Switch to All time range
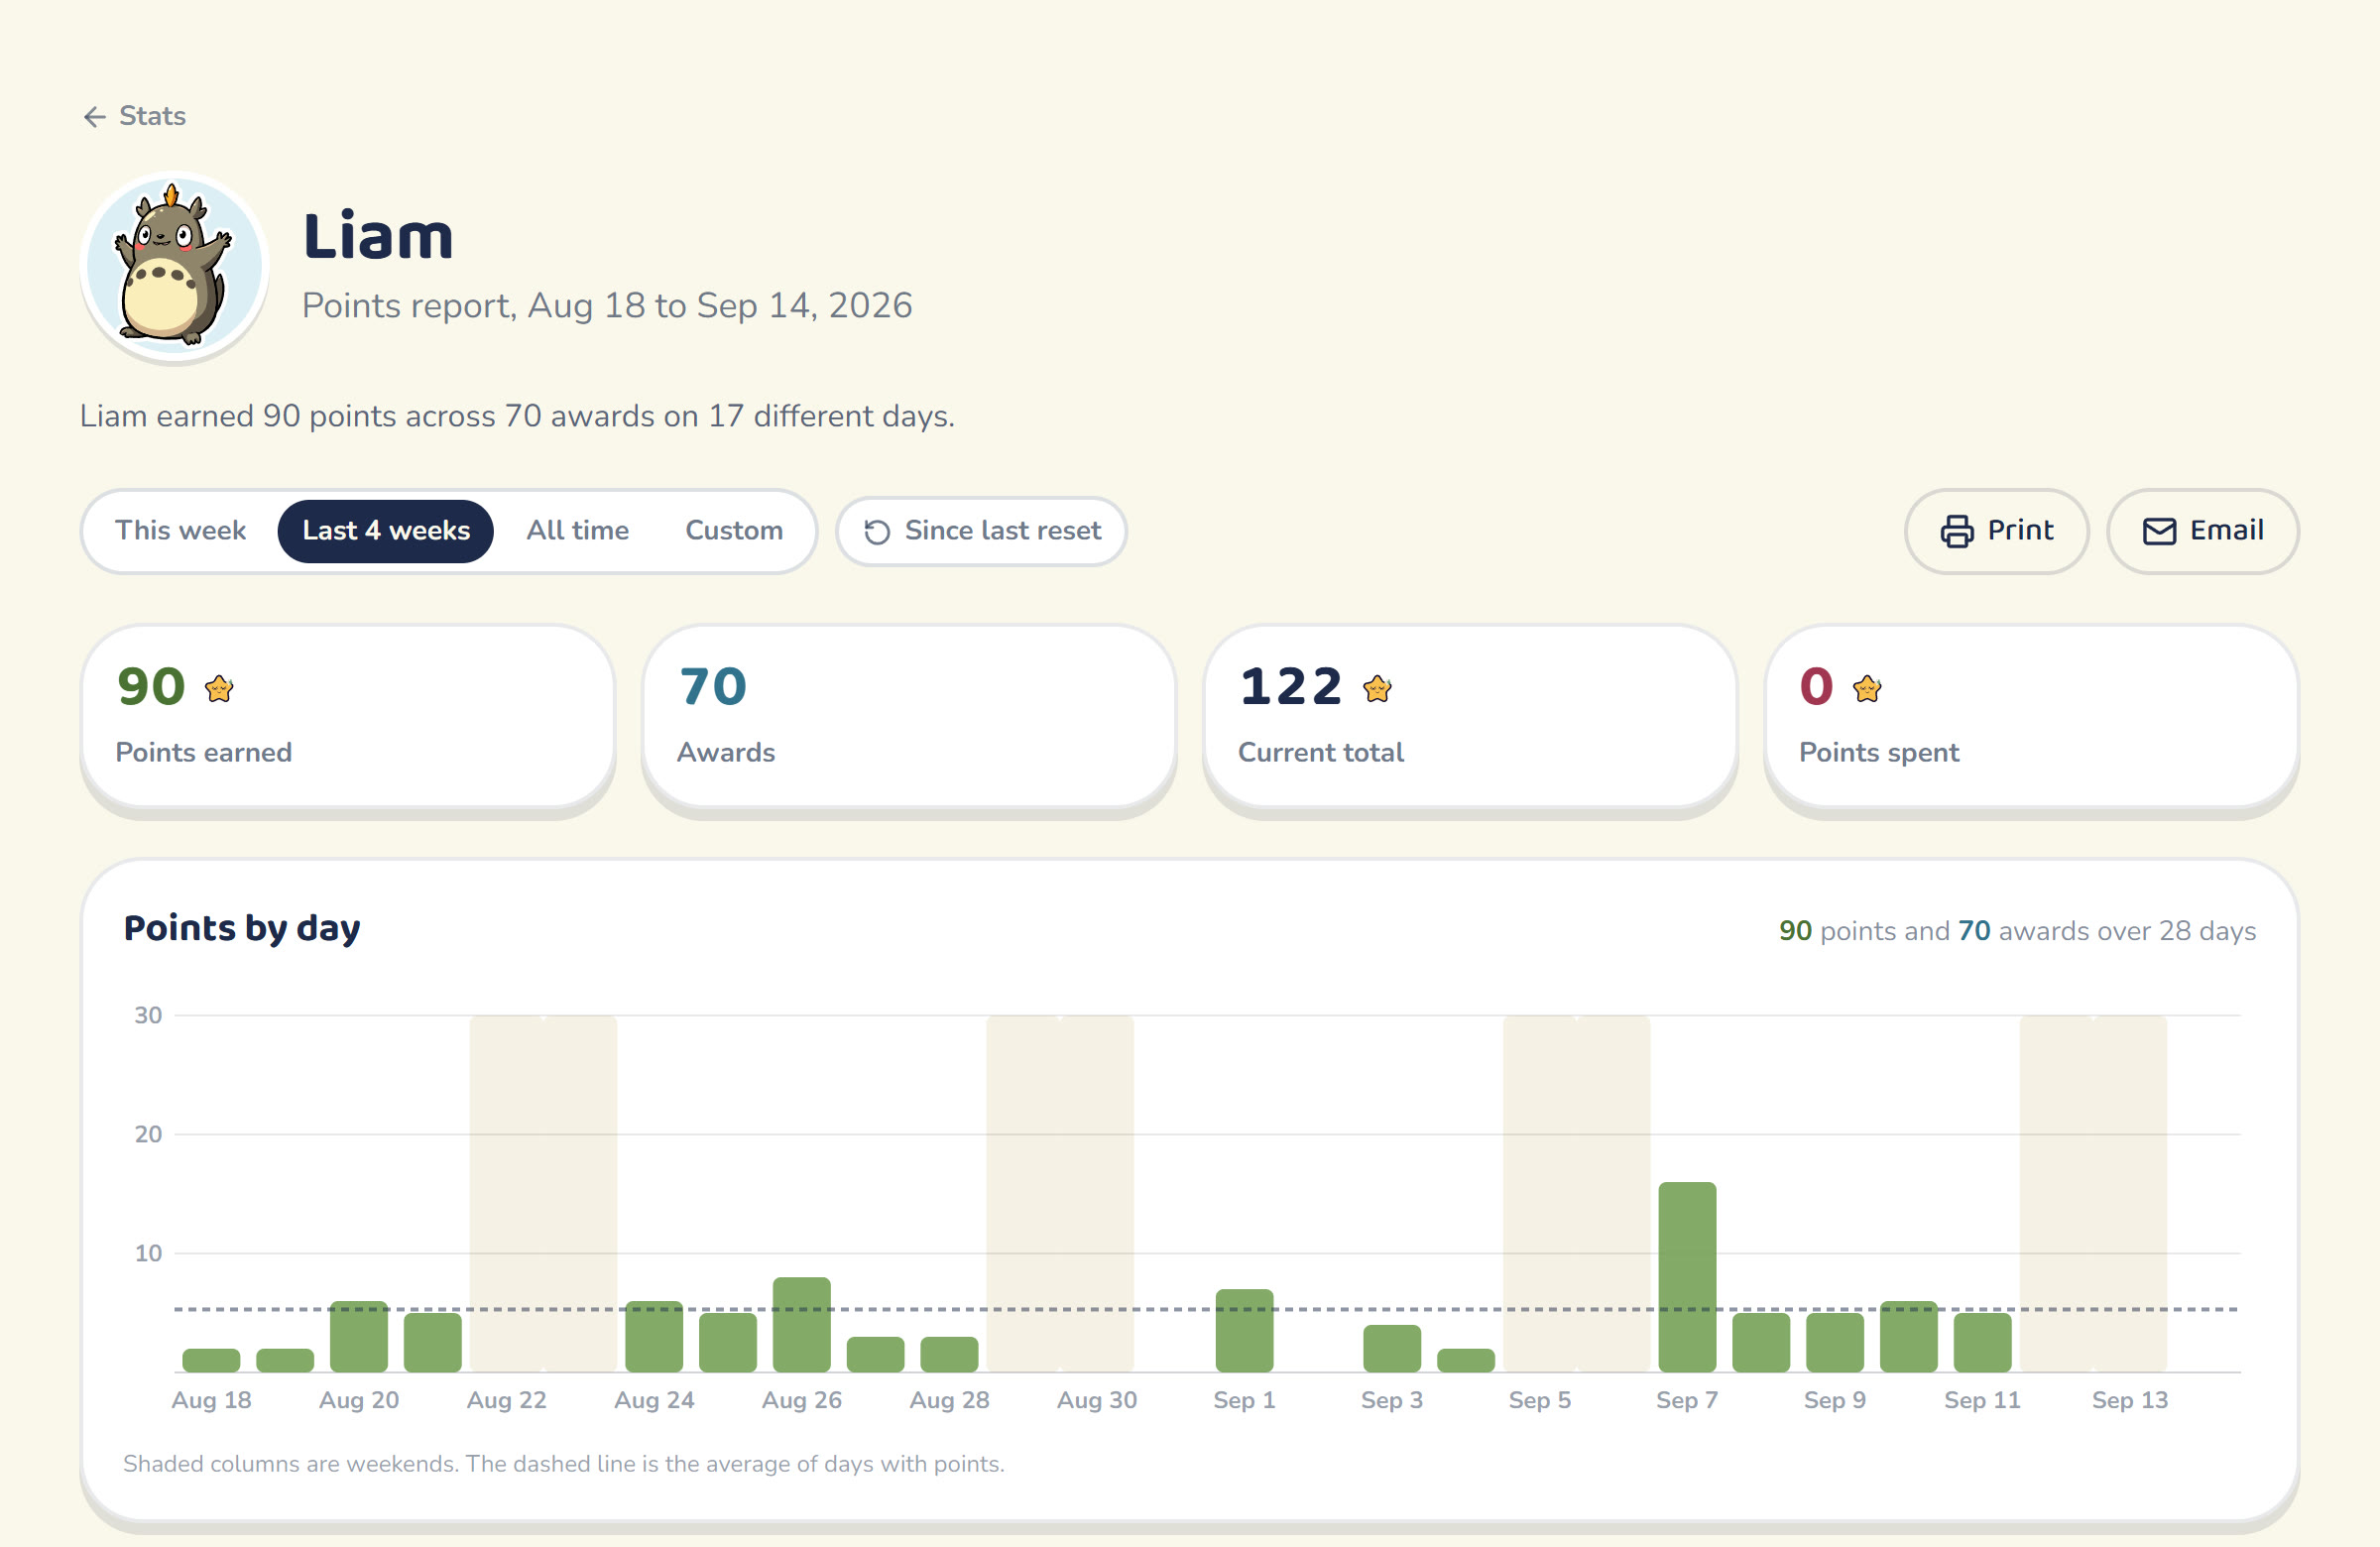Screen dimensions: 2380x1547 click(x=578, y=530)
